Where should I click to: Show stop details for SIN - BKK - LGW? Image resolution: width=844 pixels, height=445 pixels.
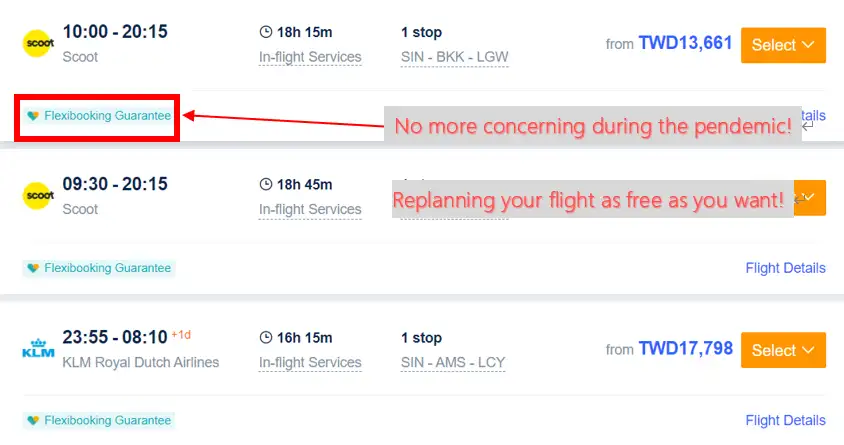[454, 57]
